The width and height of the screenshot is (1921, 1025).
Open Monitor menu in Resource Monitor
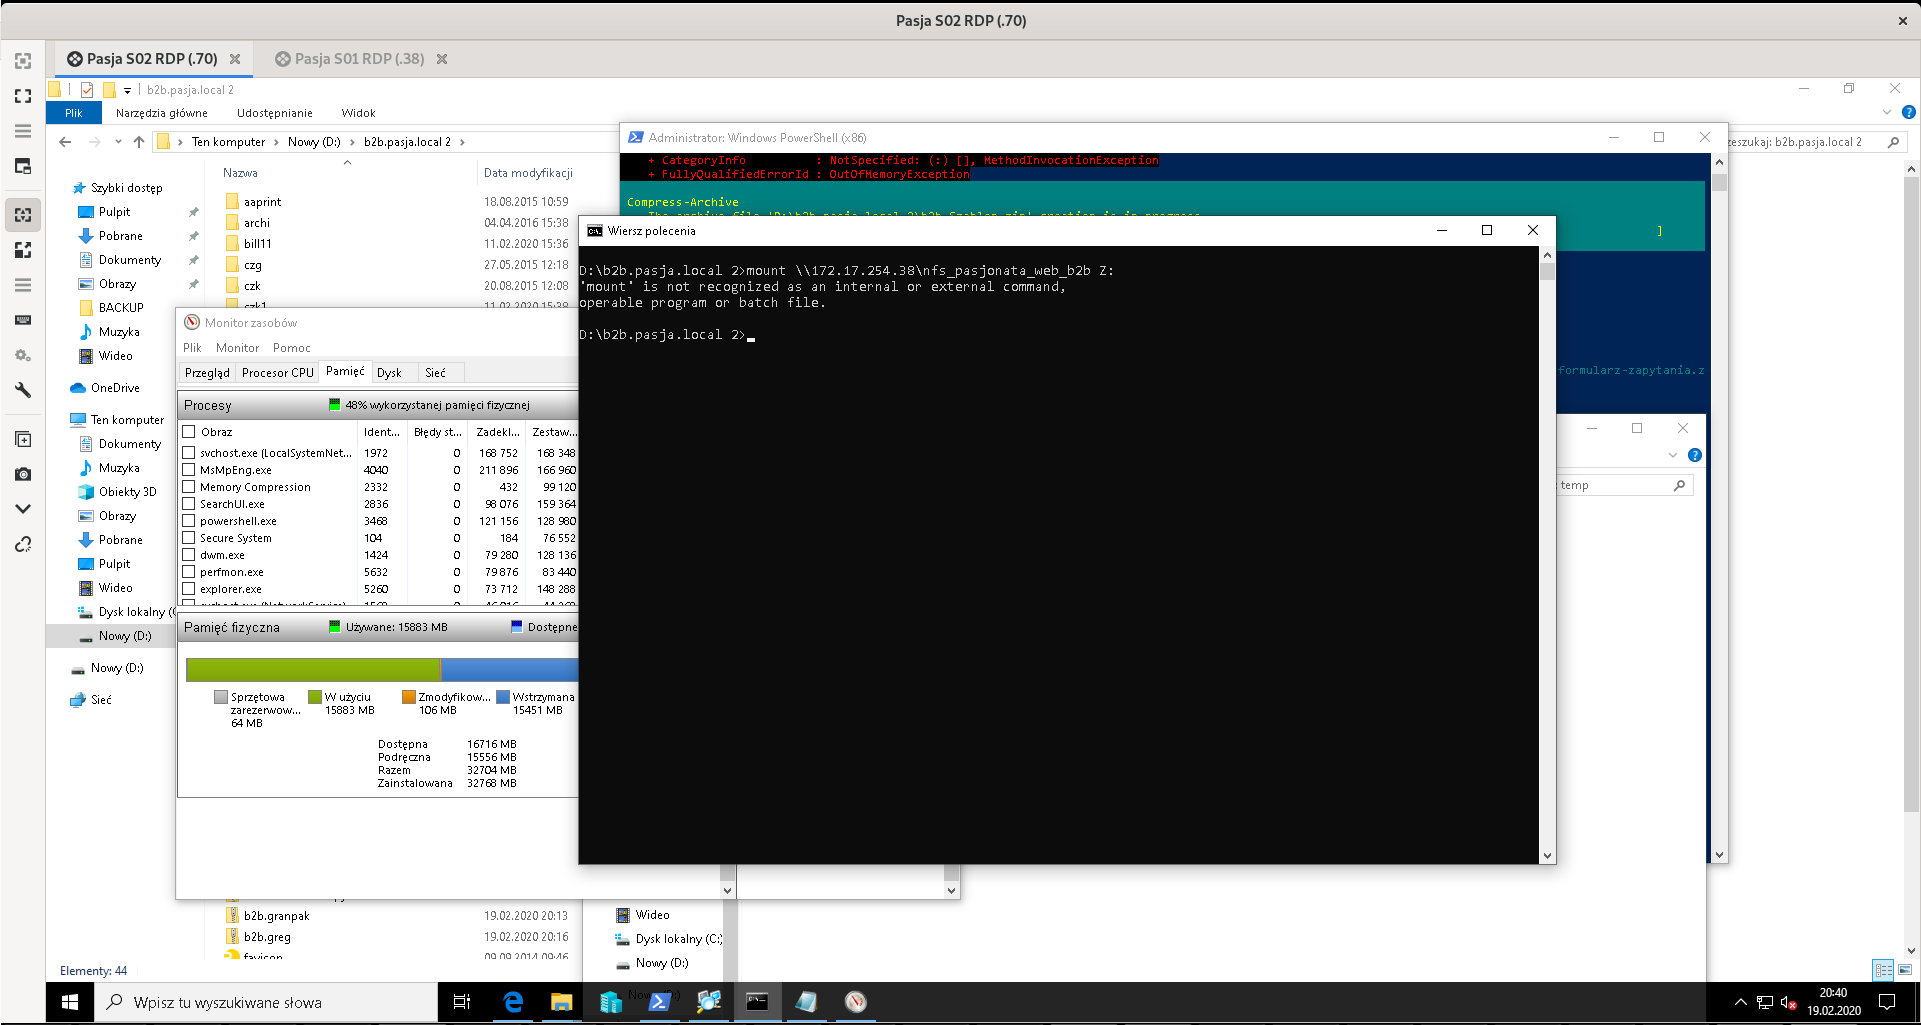click(237, 348)
